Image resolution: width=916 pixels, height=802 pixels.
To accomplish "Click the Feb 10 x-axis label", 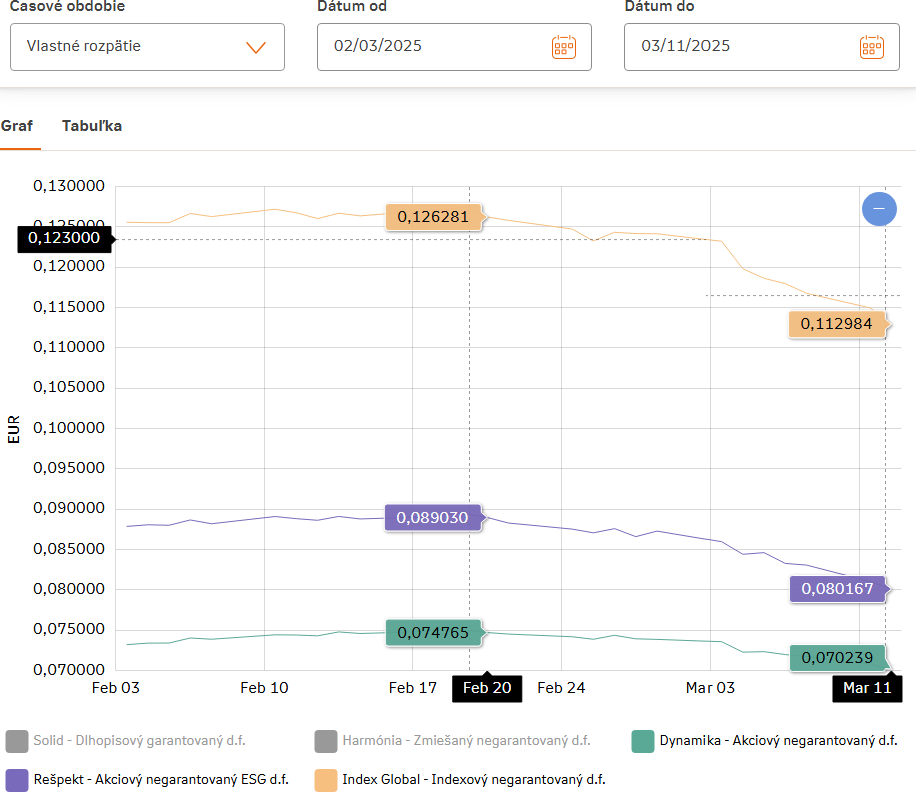I will click(264, 688).
